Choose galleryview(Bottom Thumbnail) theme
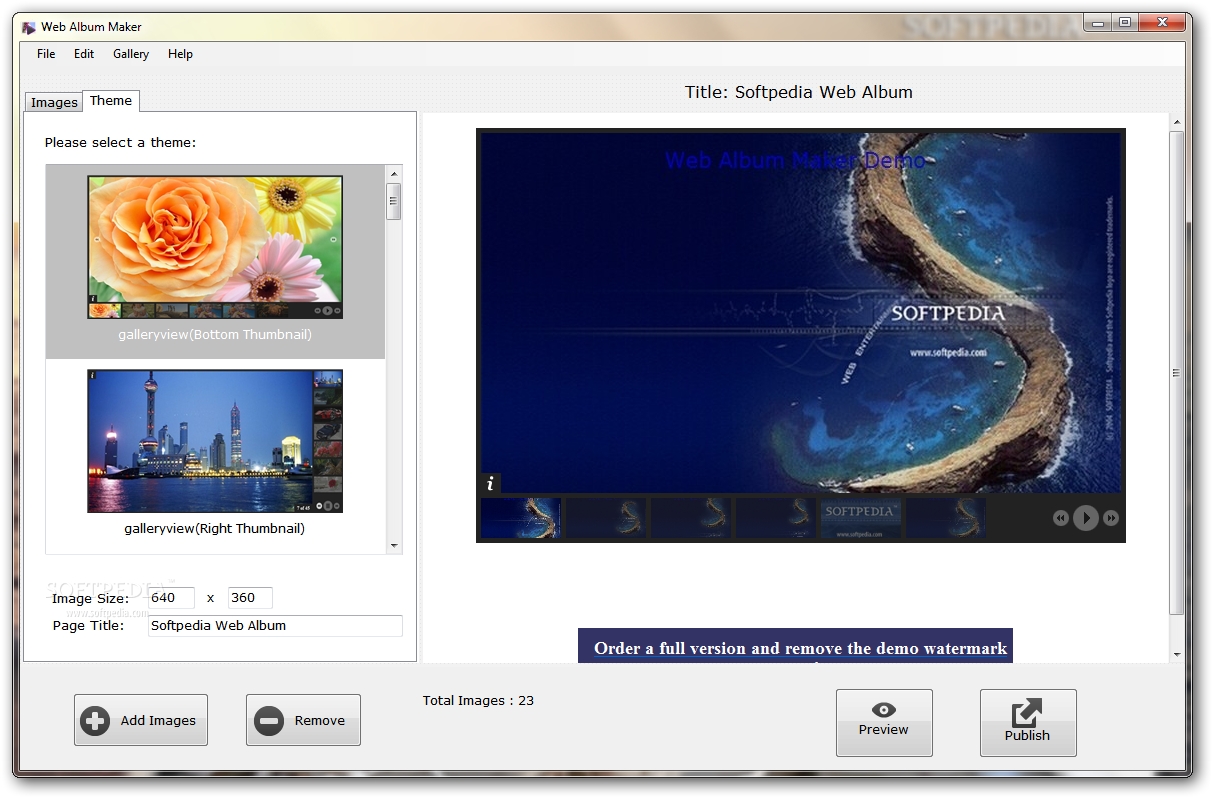This screenshot has width=1213, height=798. click(215, 262)
